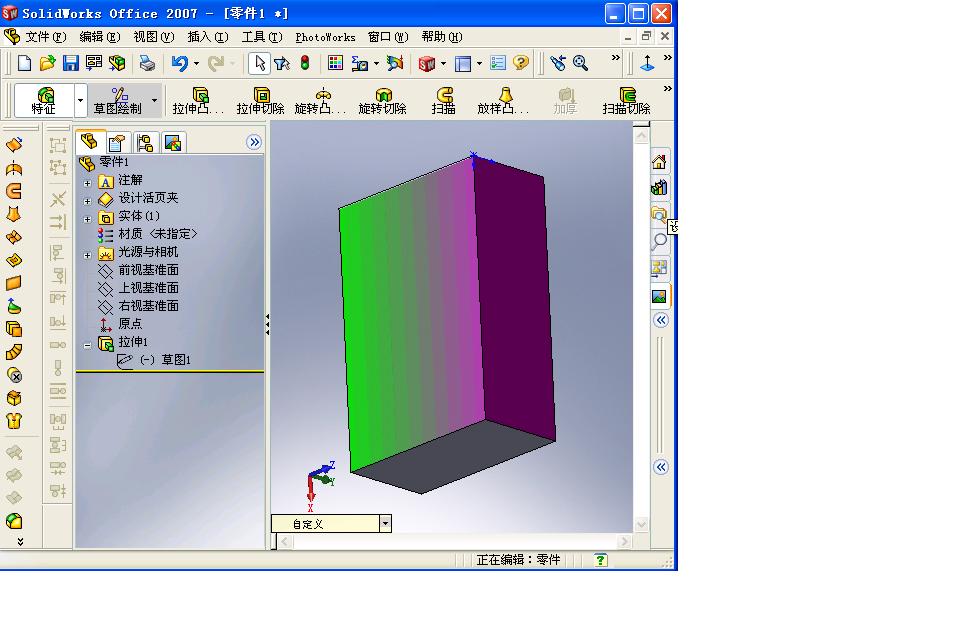Expand more left toolbar tools double-chevron
This screenshot has width=962, height=617.
(20, 541)
